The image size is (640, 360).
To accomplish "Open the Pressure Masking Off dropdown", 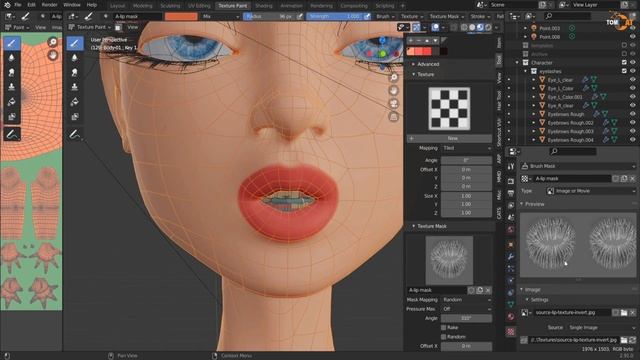I will (467, 309).
